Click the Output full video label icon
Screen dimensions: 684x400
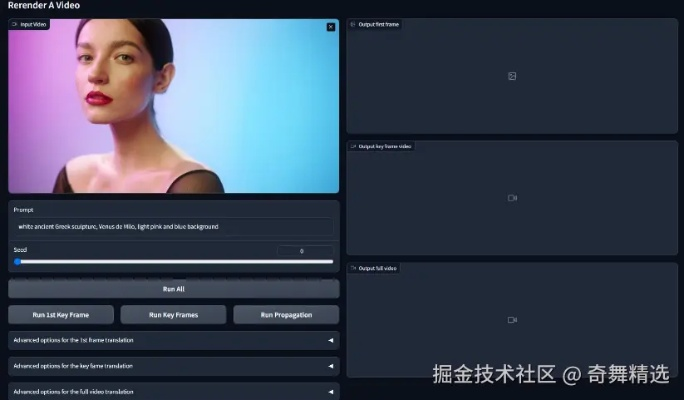coord(353,268)
